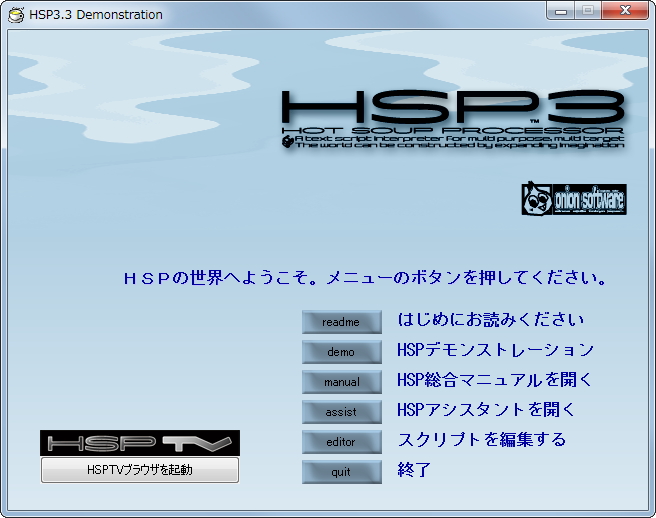
Task: Click the HSP TV banner logo
Action: pyautogui.click(x=140, y=443)
